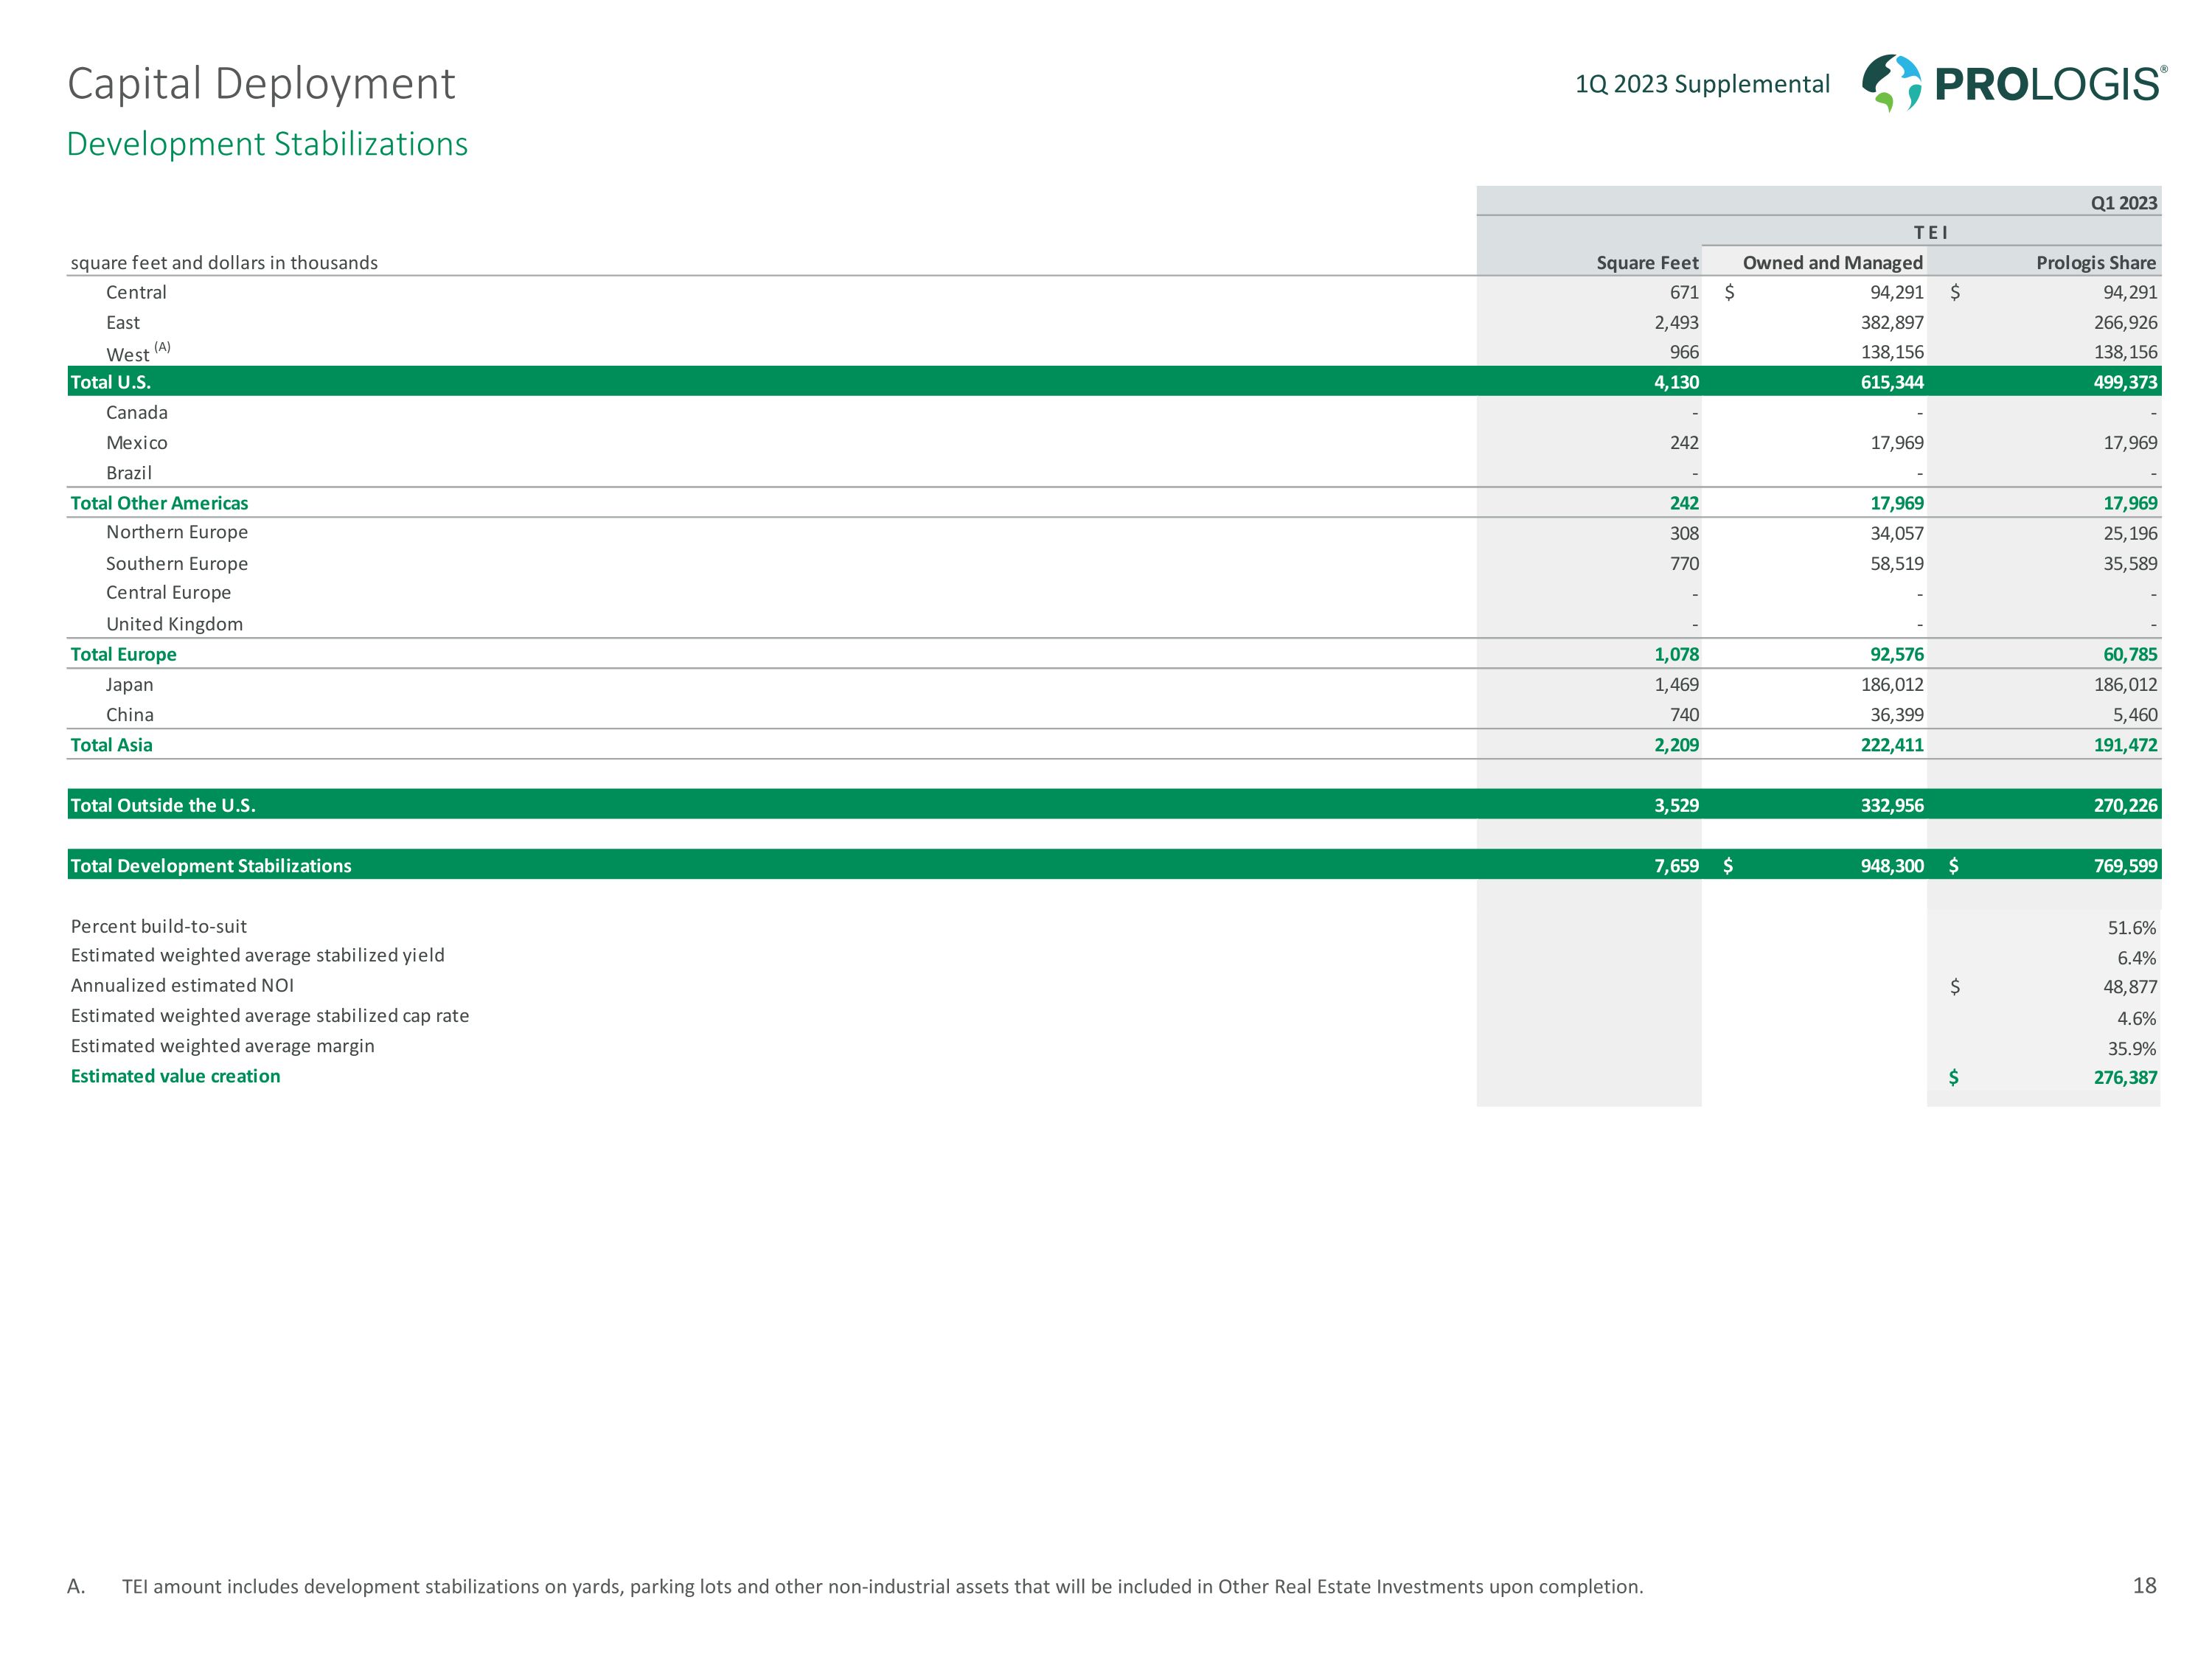
Task: Click the 276,387 value creation figure
Action: pos(2124,1078)
